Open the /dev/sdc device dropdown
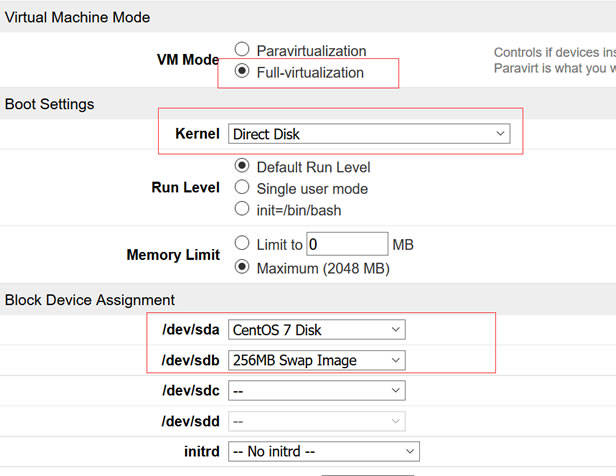Image resolution: width=616 pixels, height=476 pixels. (x=317, y=391)
